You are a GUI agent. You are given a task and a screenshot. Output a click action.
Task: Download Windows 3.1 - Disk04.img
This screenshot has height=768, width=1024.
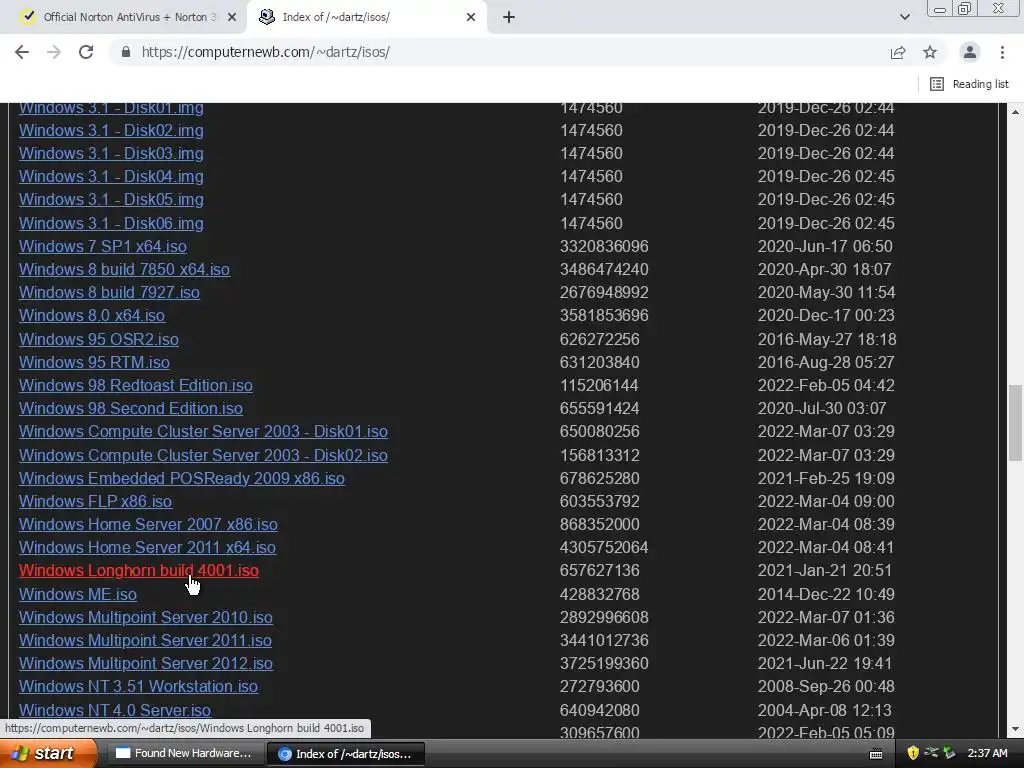[111, 176]
